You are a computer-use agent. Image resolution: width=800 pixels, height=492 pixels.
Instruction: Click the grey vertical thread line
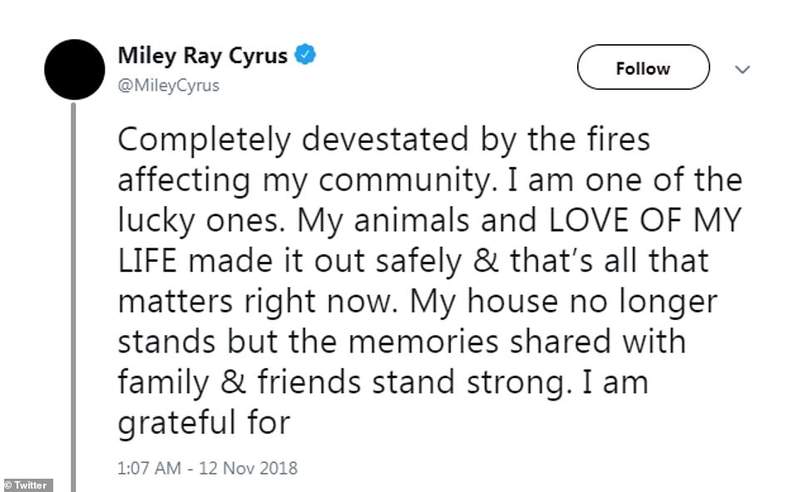point(72,300)
